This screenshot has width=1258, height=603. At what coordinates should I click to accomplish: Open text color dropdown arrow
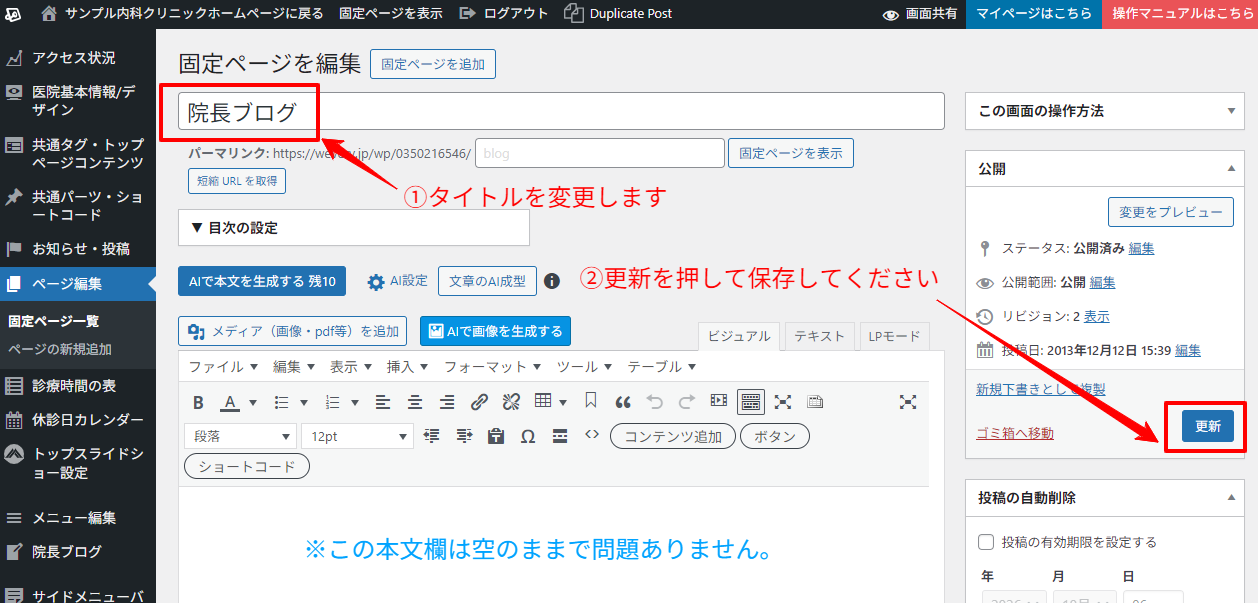253,403
